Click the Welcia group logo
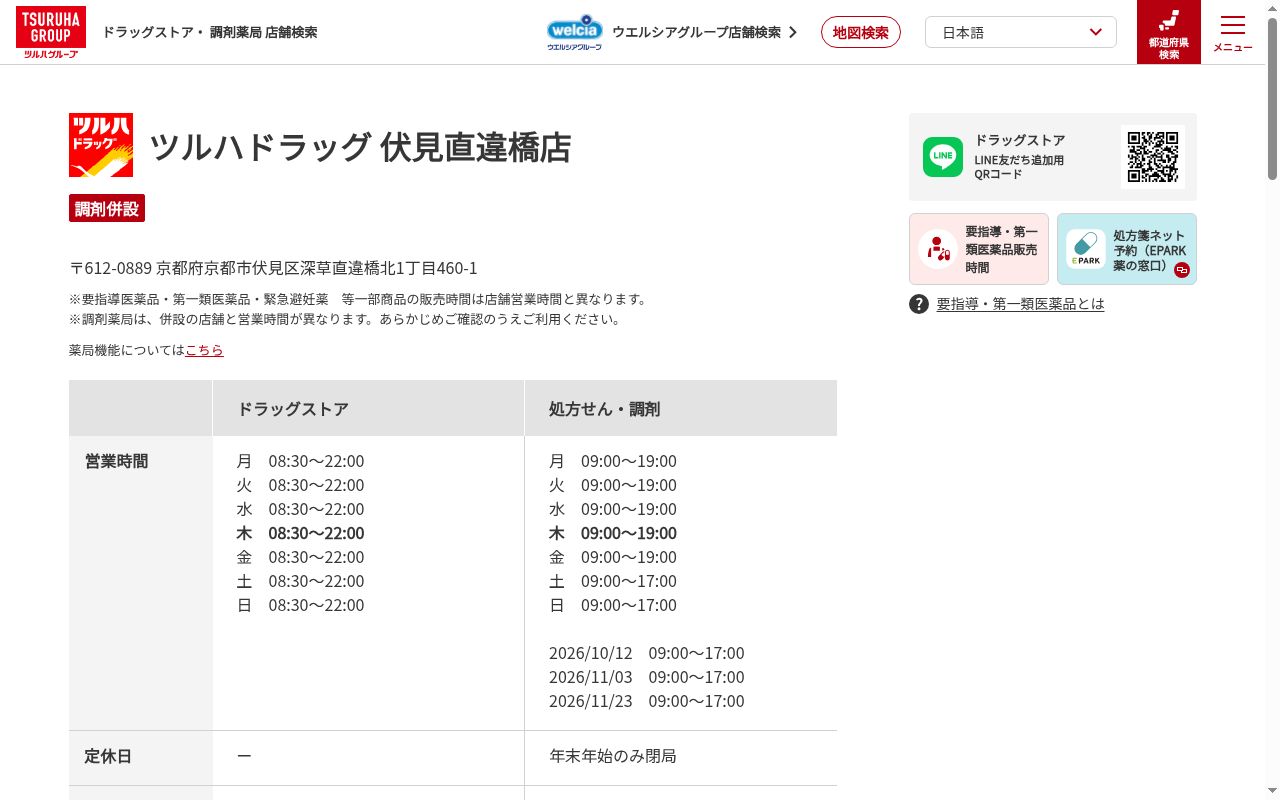 [575, 32]
